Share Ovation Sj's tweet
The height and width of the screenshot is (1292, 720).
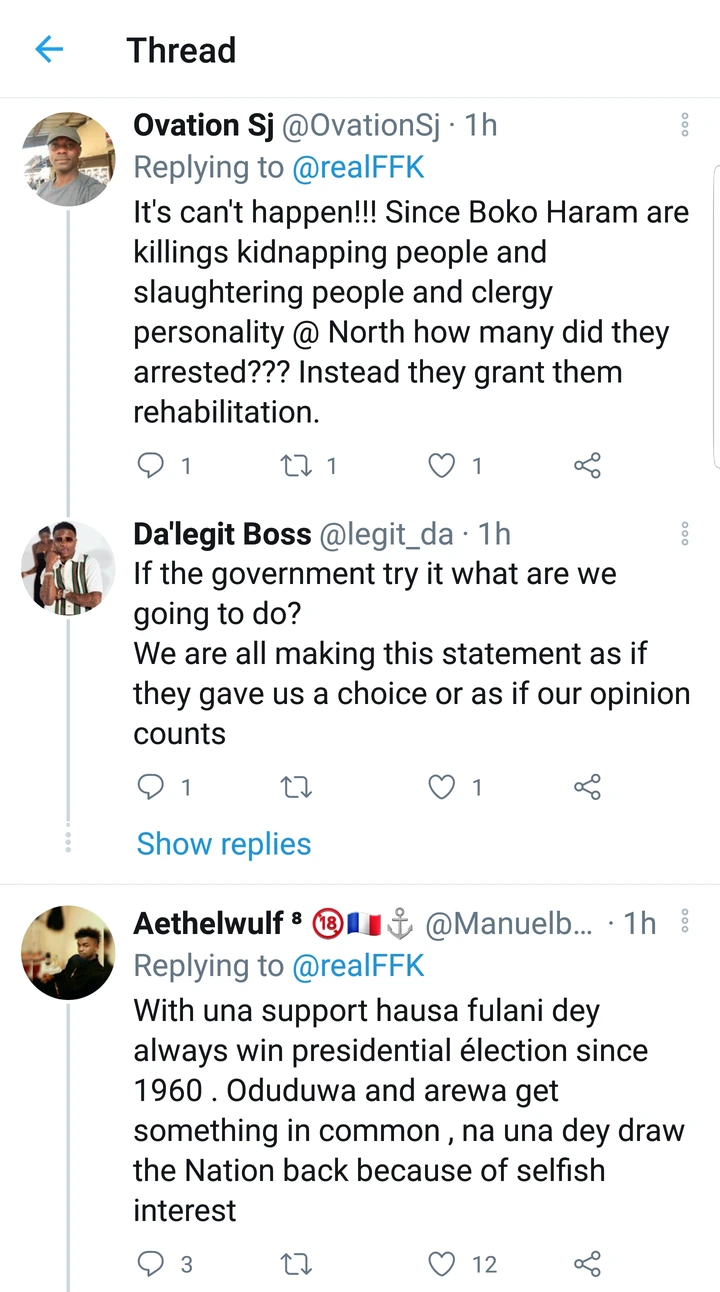[587, 465]
